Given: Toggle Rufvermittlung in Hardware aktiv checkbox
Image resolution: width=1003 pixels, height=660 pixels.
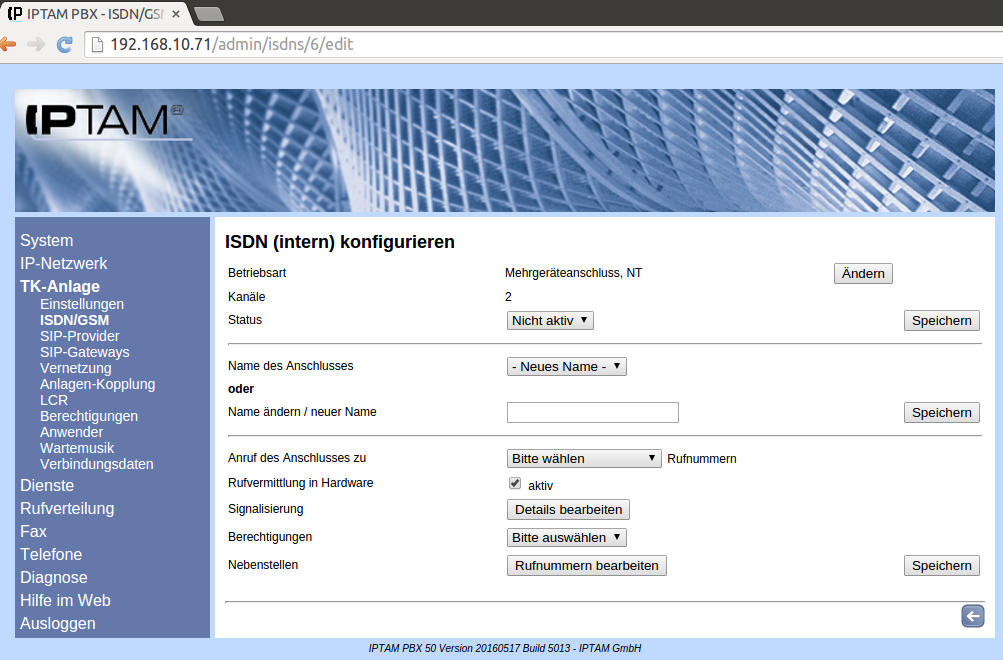Looking at the screenshot, I should (x=515, y=483).
